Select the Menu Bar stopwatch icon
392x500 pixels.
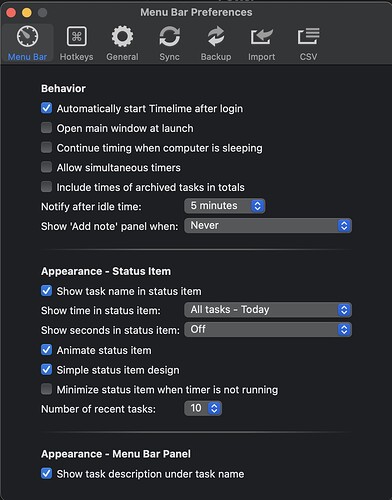[x=27, y=36]
